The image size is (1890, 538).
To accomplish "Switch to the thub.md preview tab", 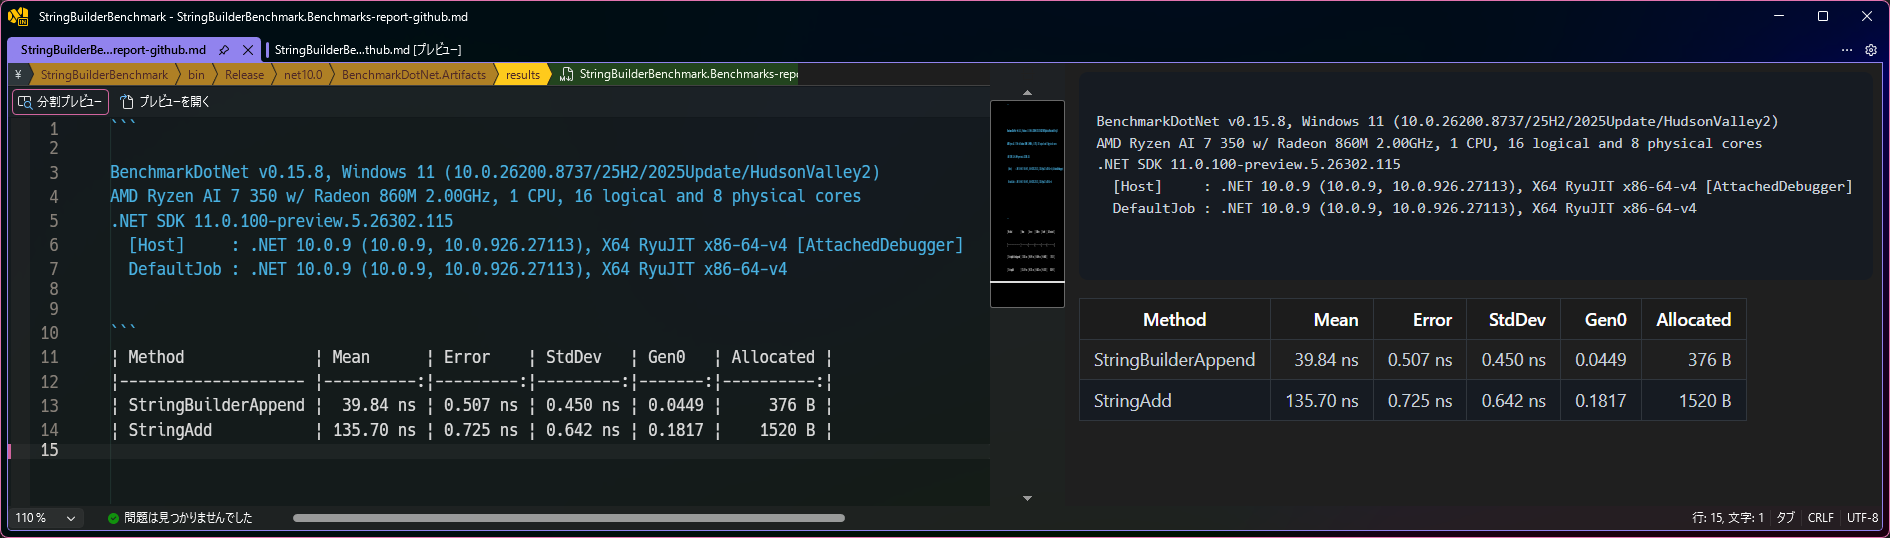I will tap(367, 50).
